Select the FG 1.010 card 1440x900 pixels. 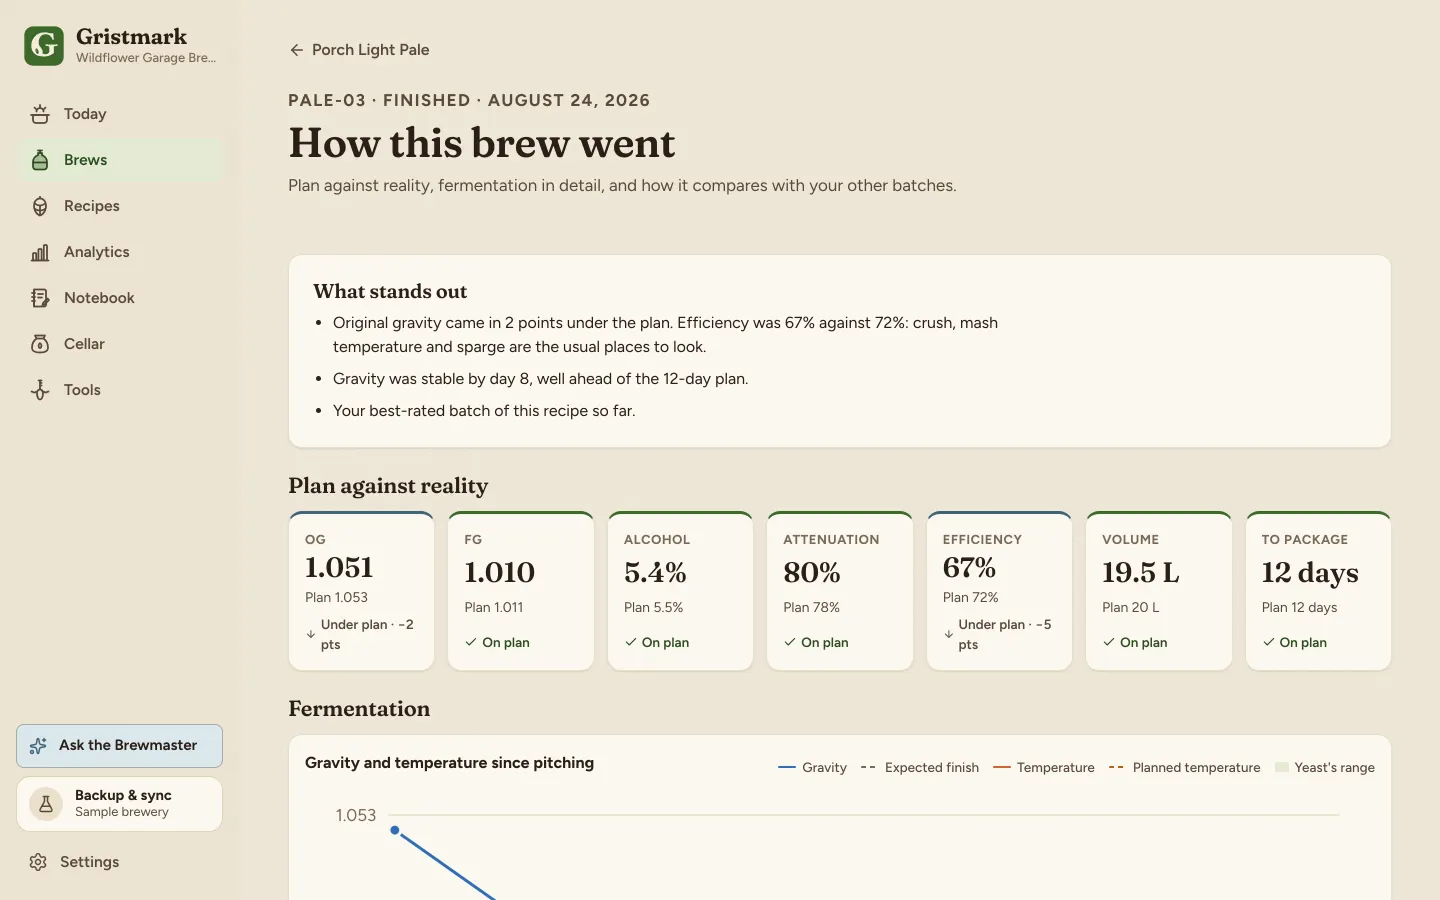[521, 591]
